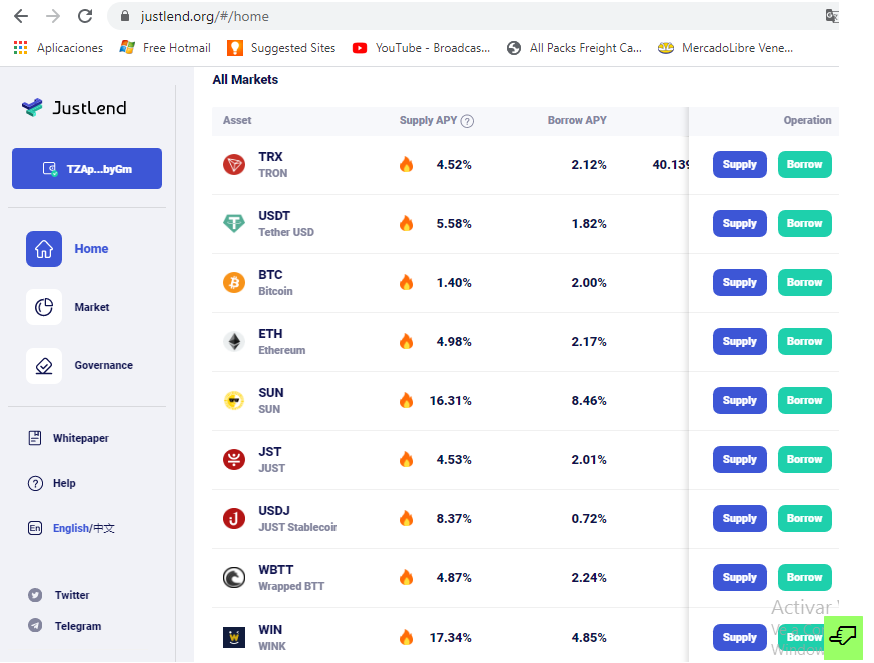Open the All Packs Freight bookmark

[x=575, y=48]
